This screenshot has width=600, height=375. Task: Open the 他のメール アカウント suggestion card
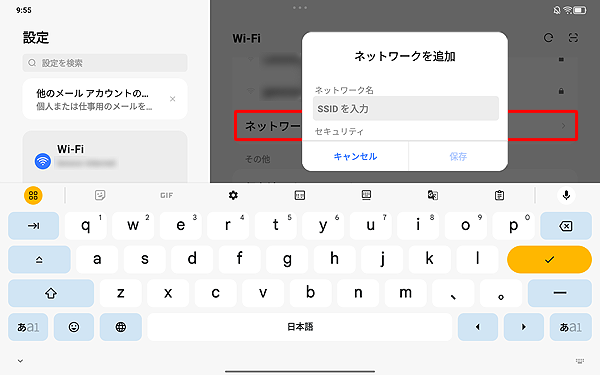105,99
